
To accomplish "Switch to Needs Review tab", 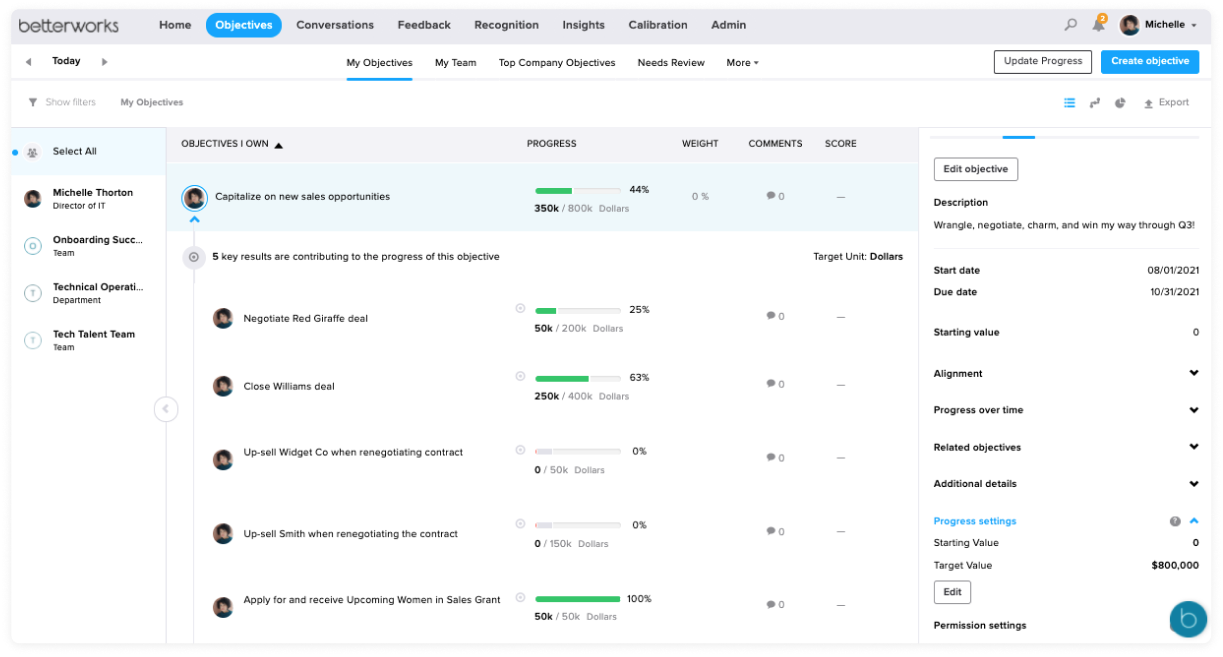I will pyautogui.click(x=671, y=63).
